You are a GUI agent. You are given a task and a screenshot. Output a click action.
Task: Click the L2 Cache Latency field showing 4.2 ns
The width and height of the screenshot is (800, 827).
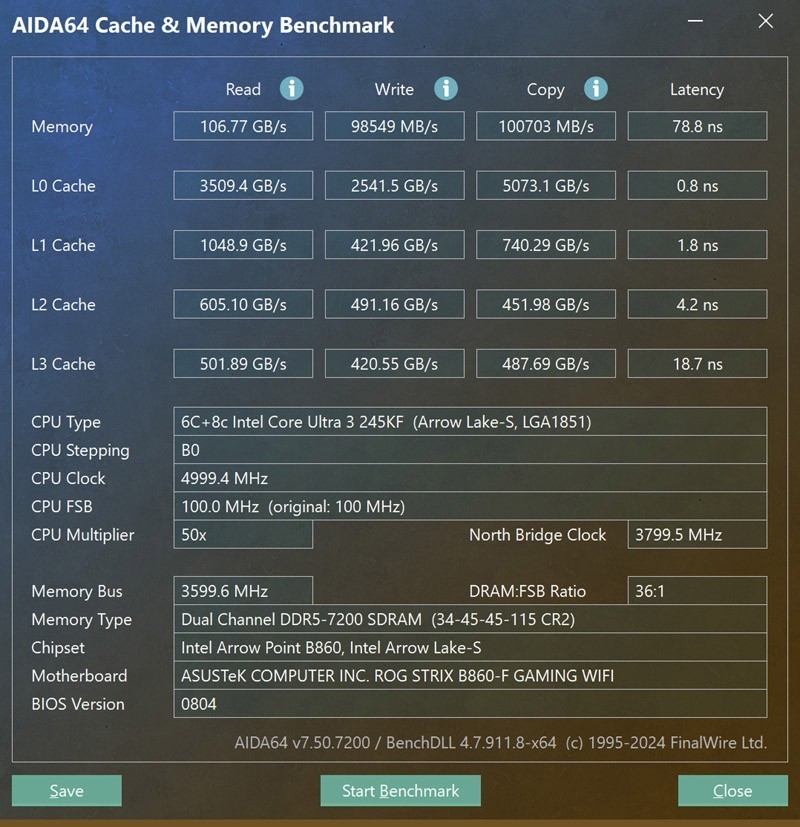[x=697, y=304]
